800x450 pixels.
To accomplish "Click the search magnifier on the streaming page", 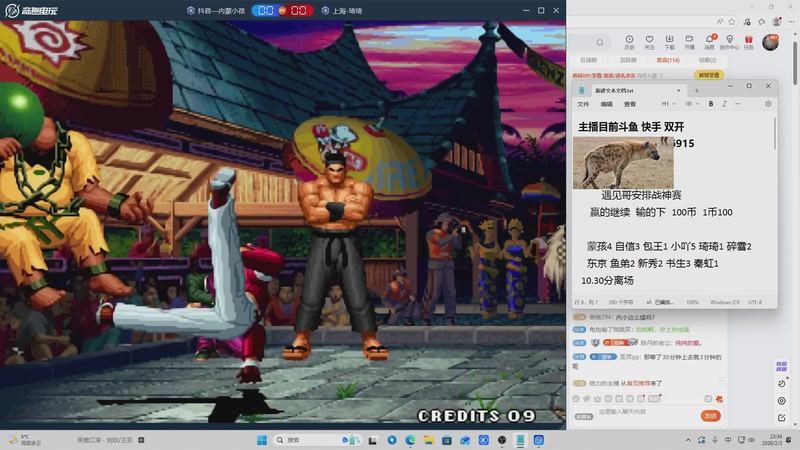I will tap(600, 42).
